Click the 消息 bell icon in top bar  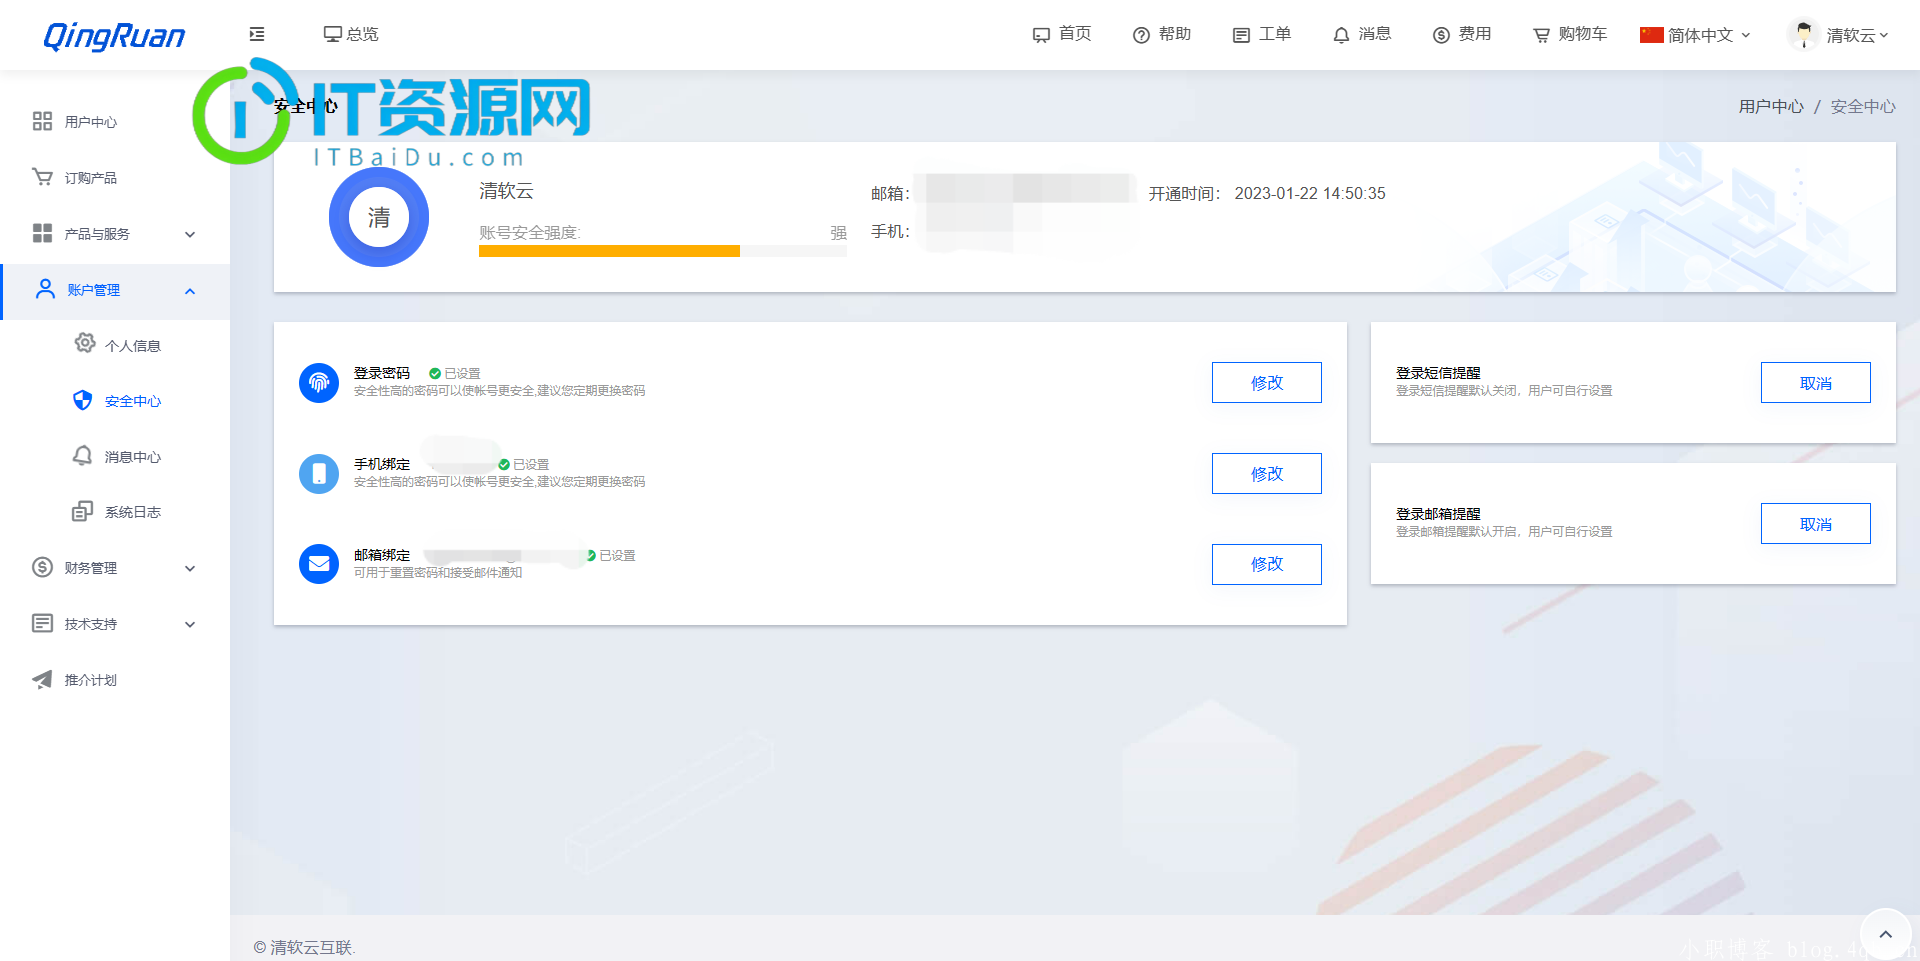(1341, 35)
